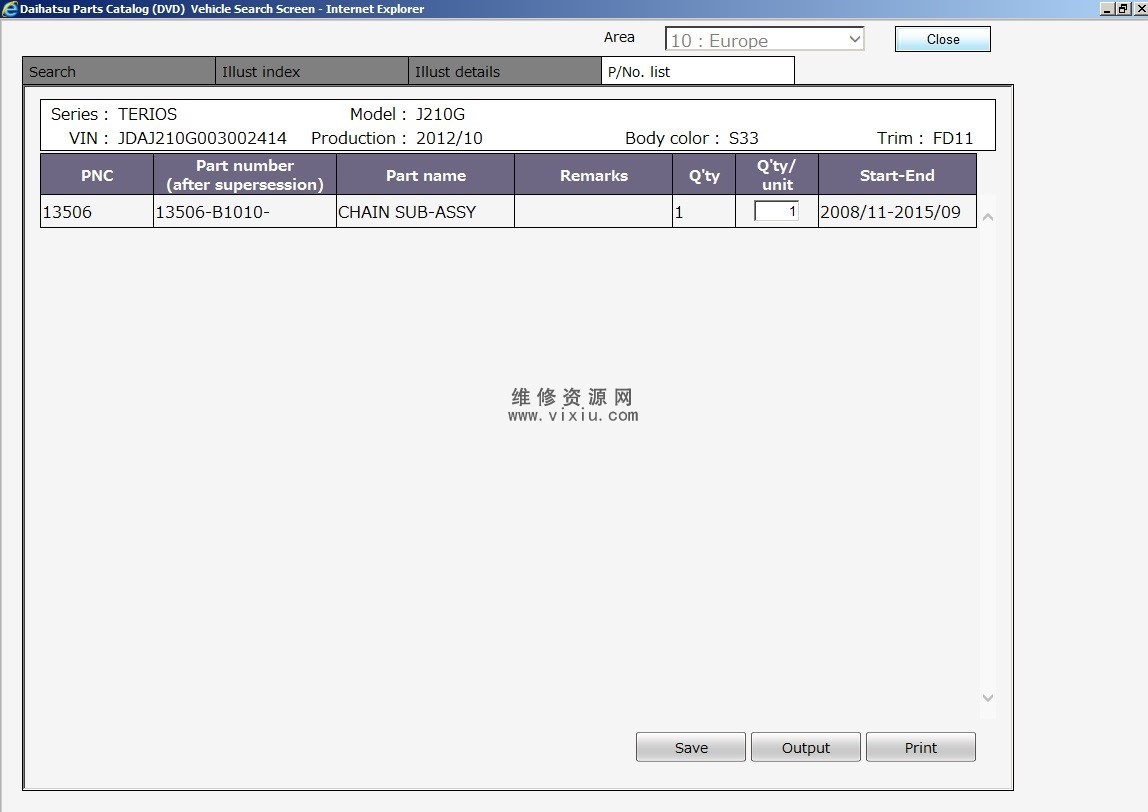Click the Internet Explorer icon in title bar
The height and width of the screenshot is (812, 1148).
(x=10, y=9)
